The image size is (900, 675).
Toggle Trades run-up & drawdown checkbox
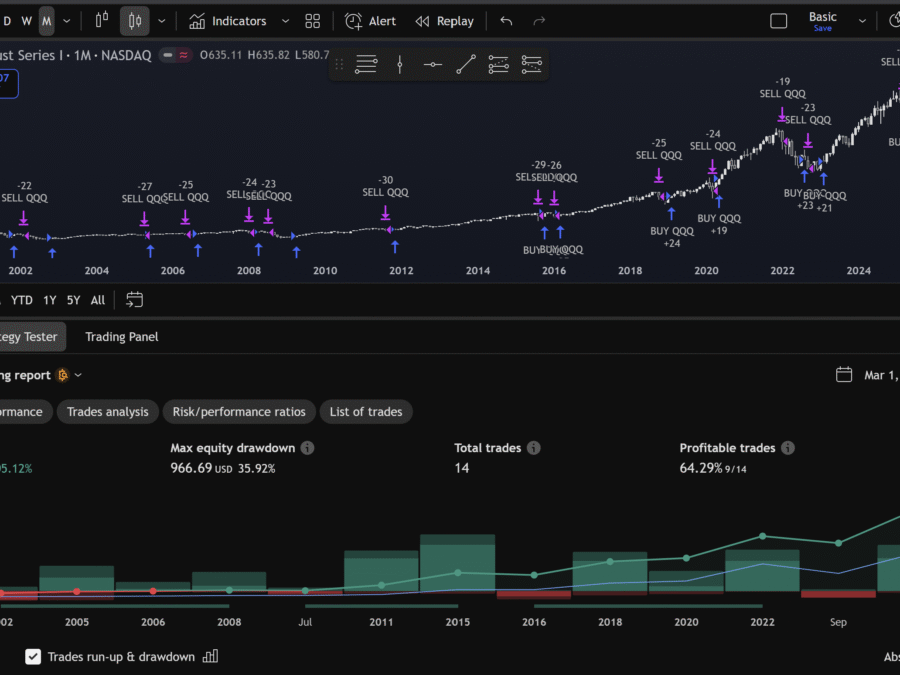(x=33, y=657)
